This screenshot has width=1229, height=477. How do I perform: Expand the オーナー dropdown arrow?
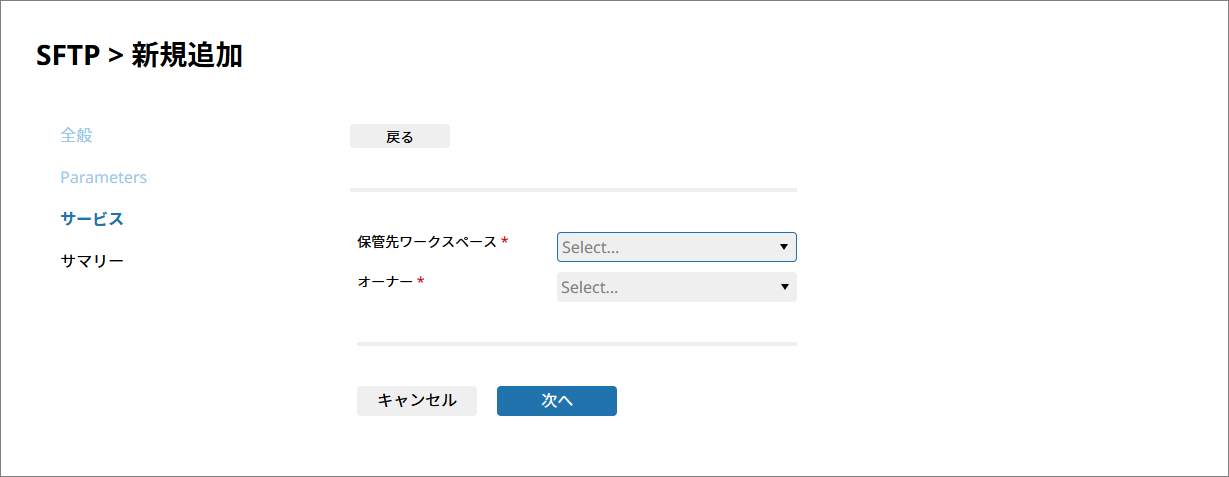[783, 287]
